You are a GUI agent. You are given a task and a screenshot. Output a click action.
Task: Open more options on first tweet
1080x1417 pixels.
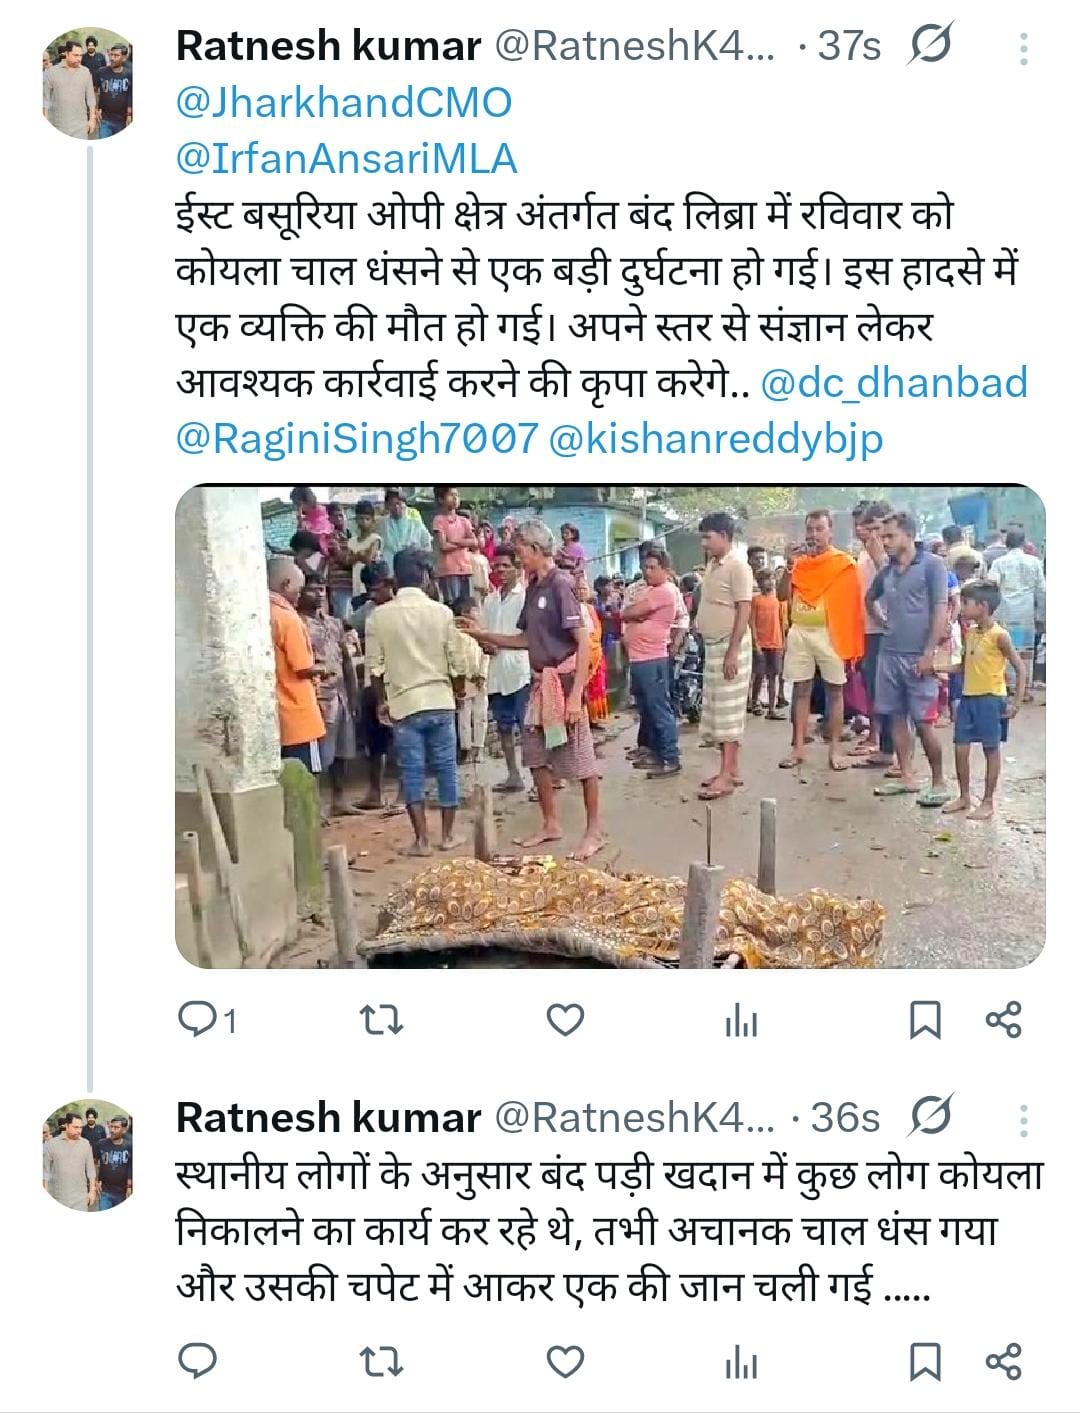coord(1023,49)
